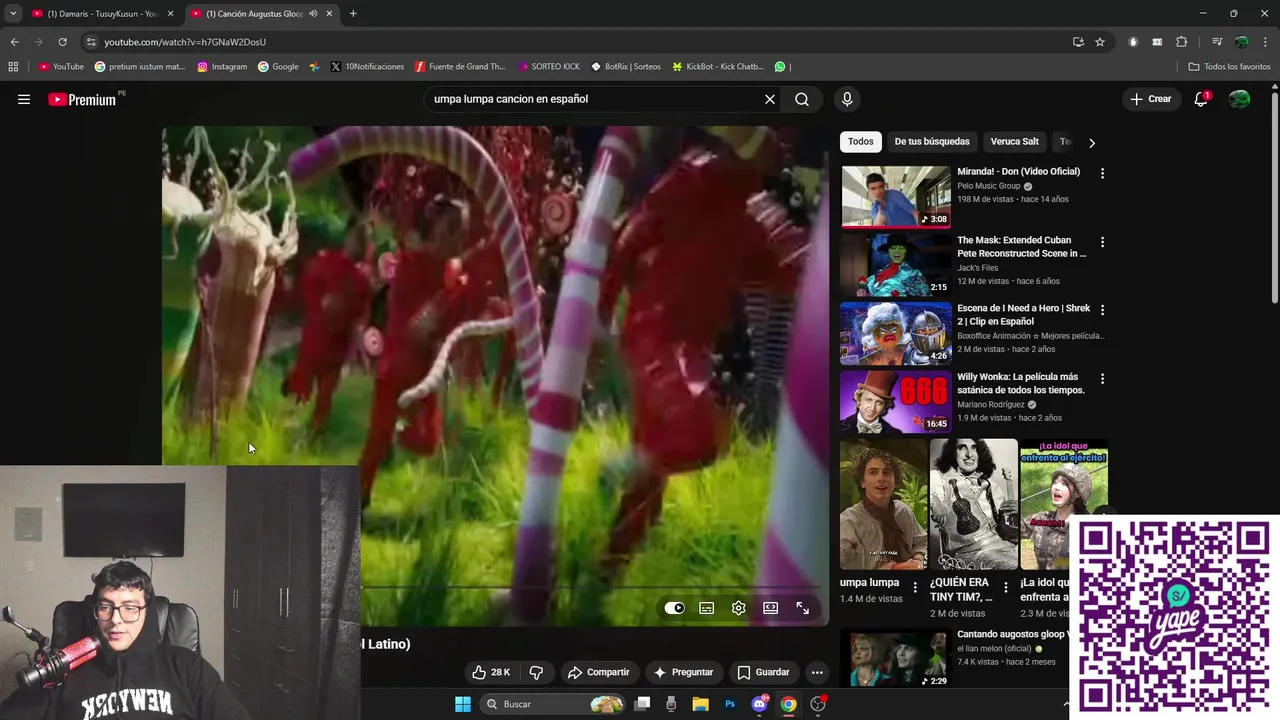Click the URL address bar
This screenshot has height=720, width=1280.
click(580, 42)
